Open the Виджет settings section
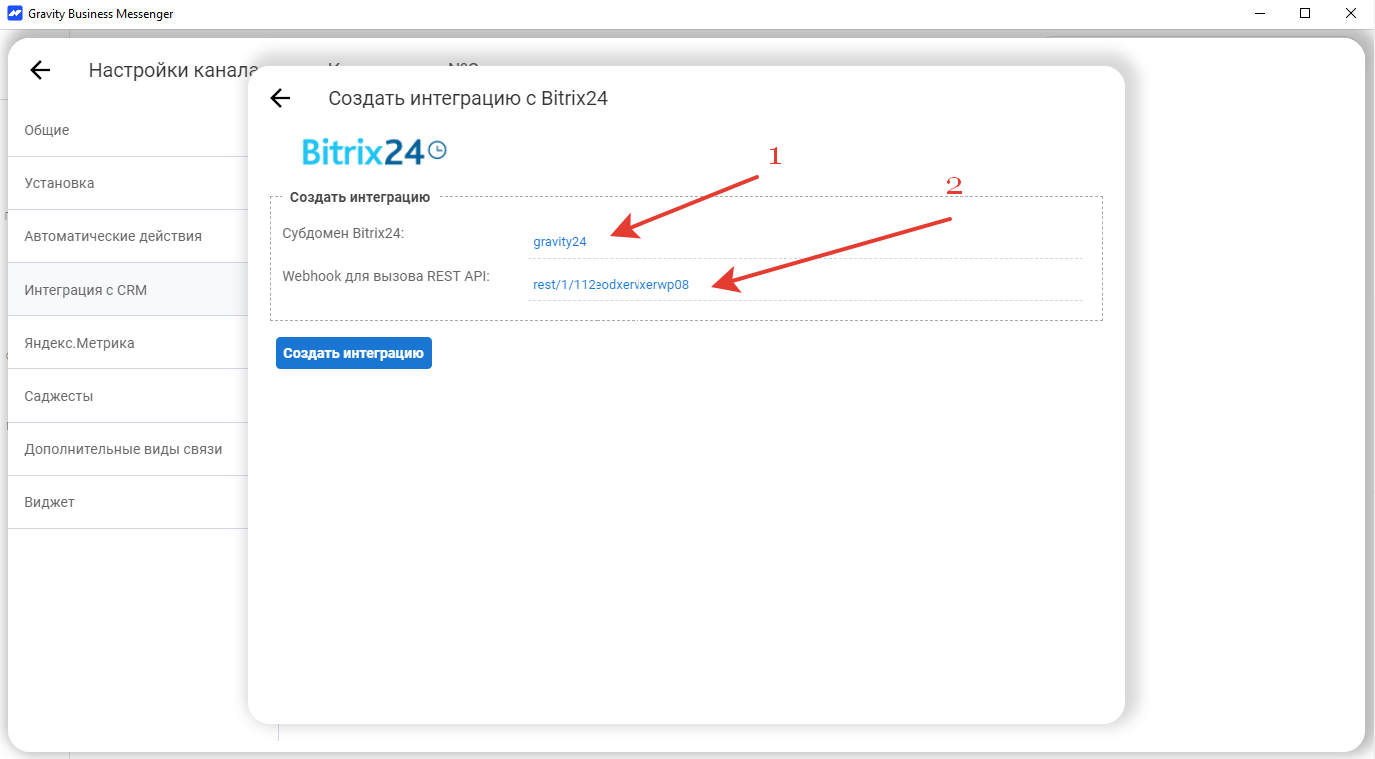This screenshot has height=759, width=1375. click(x=128, y=502)
